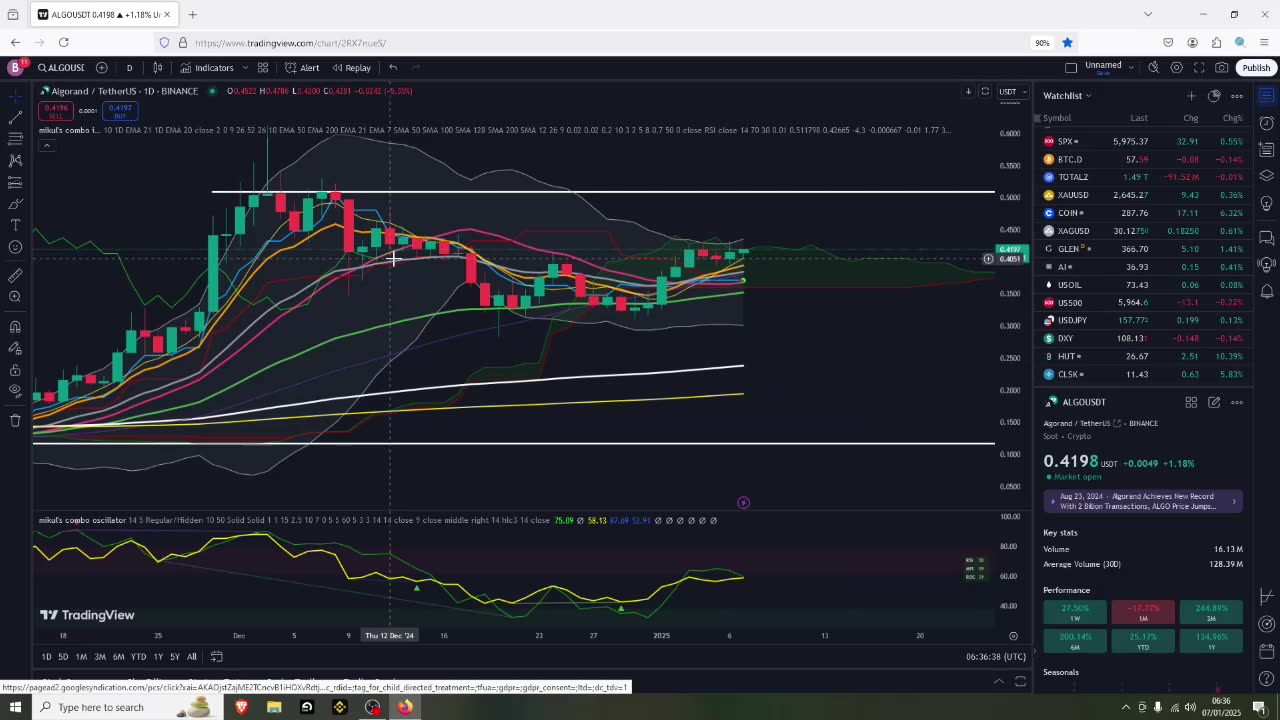This screenshot has height=720, width=1280.
Task: Collapse the bottom panel chevron
Action: (x=998, y=682)
